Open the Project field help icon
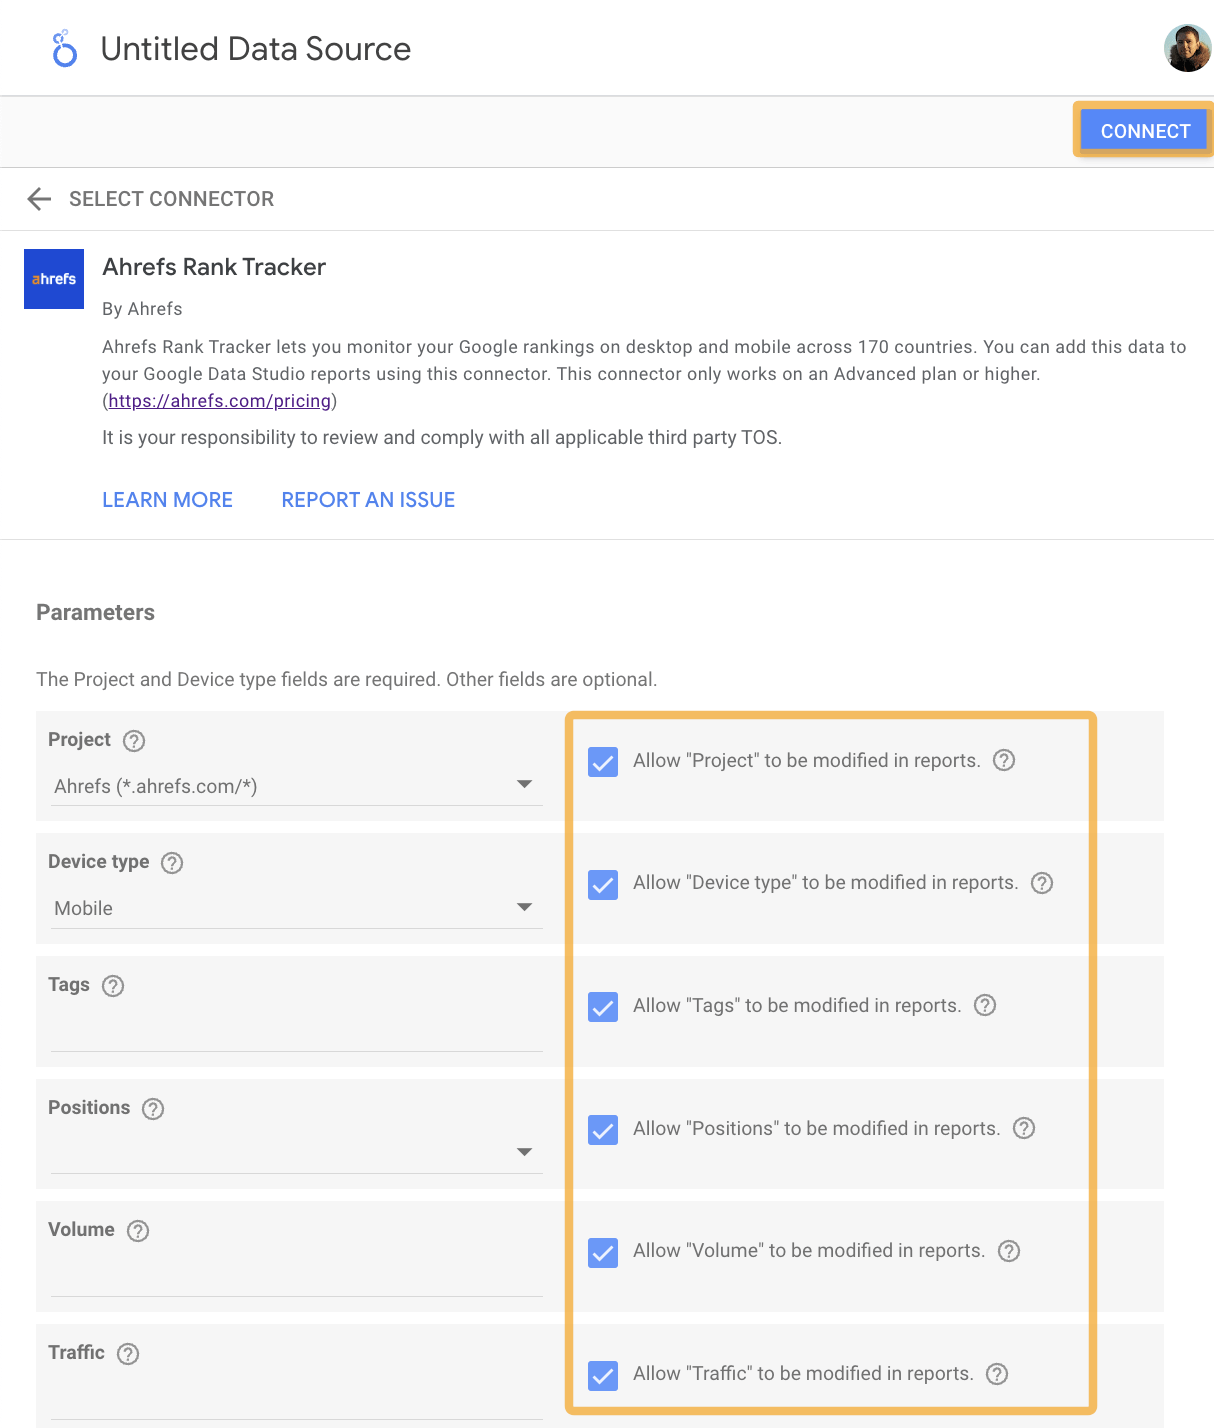Screen dimensions: 1214x1428 point(134,740)
